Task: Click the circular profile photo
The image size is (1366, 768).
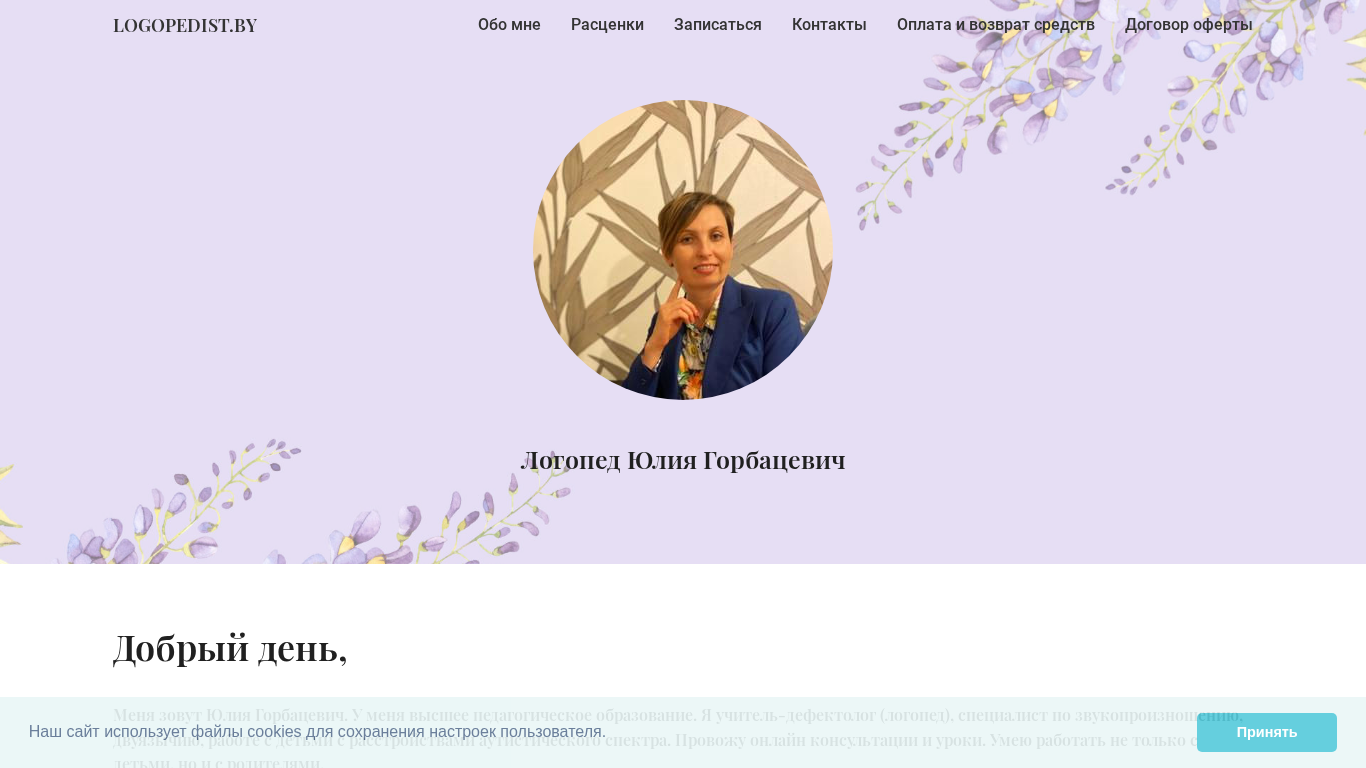Action: [x=683, y=250]
